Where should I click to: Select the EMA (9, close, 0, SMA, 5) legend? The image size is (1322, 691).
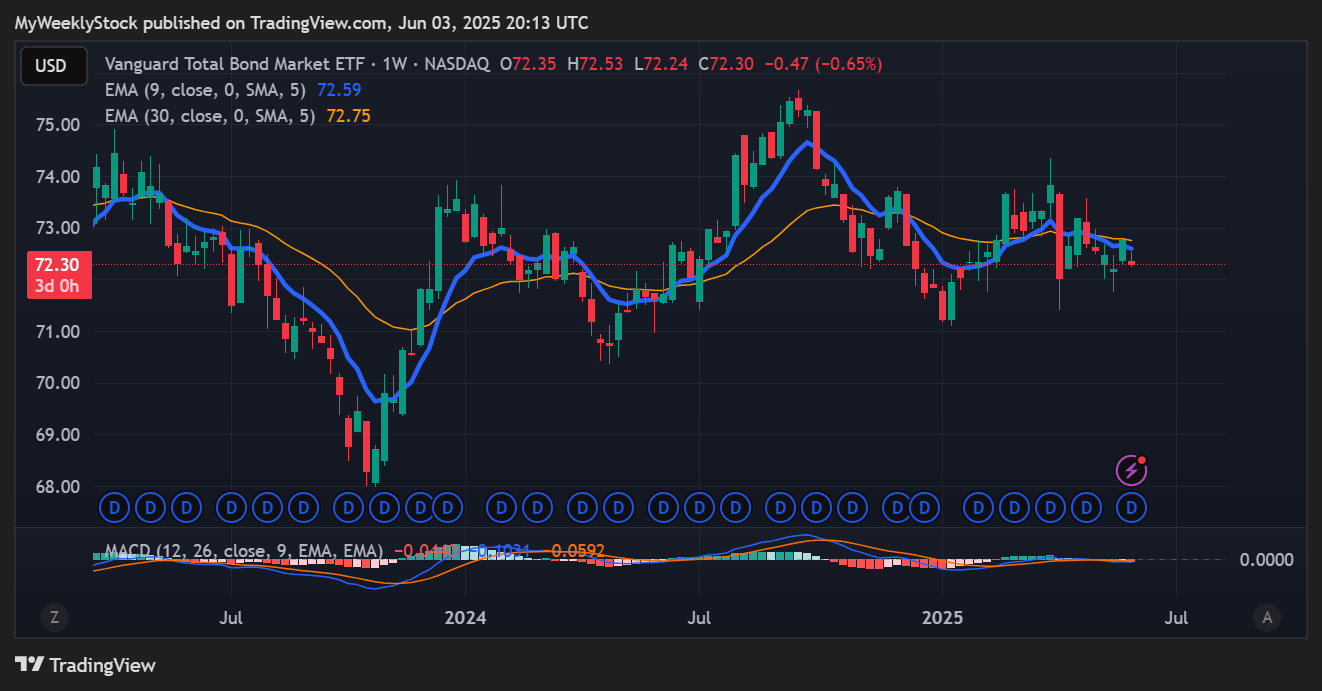[x=208, y=90]
